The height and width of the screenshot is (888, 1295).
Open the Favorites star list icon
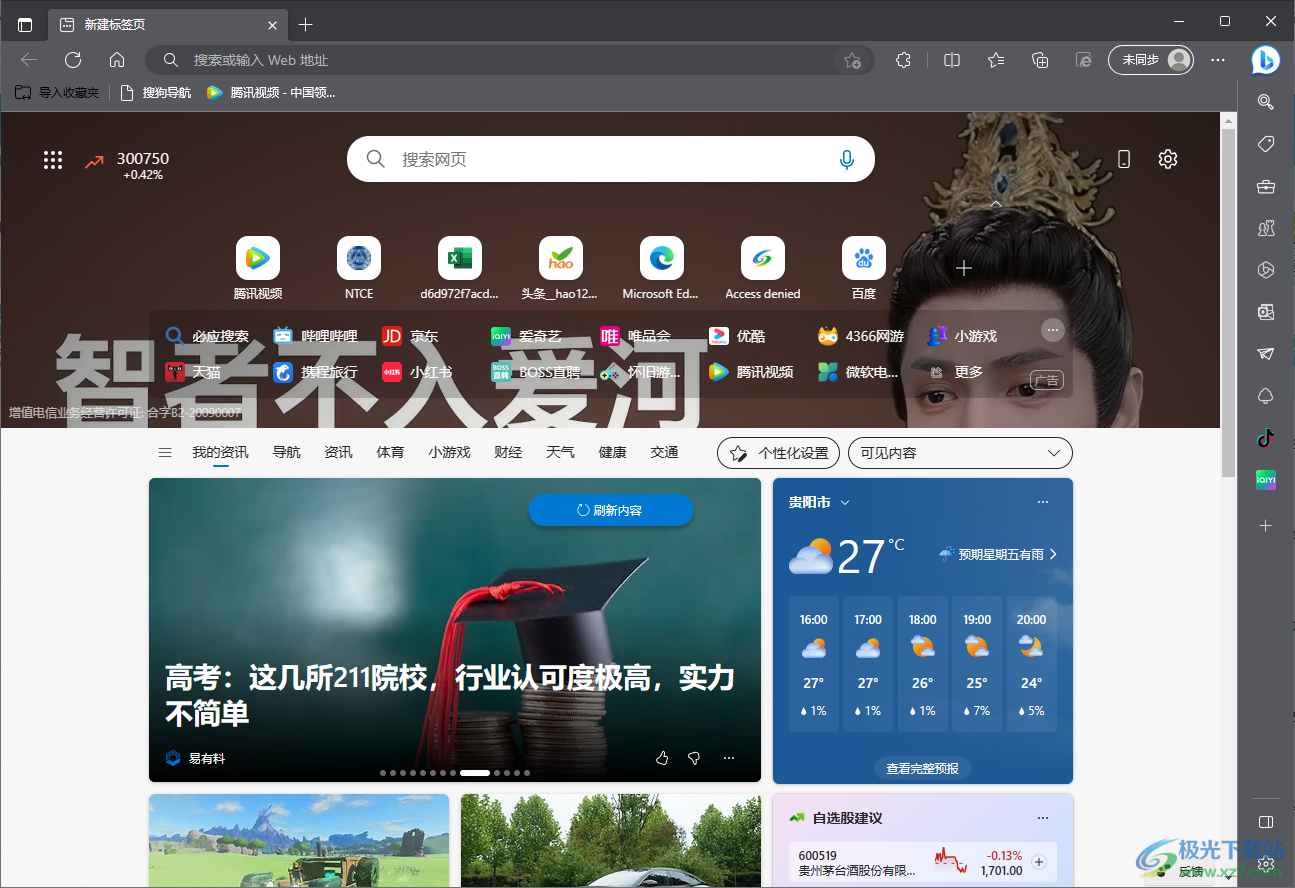[996, 60]
